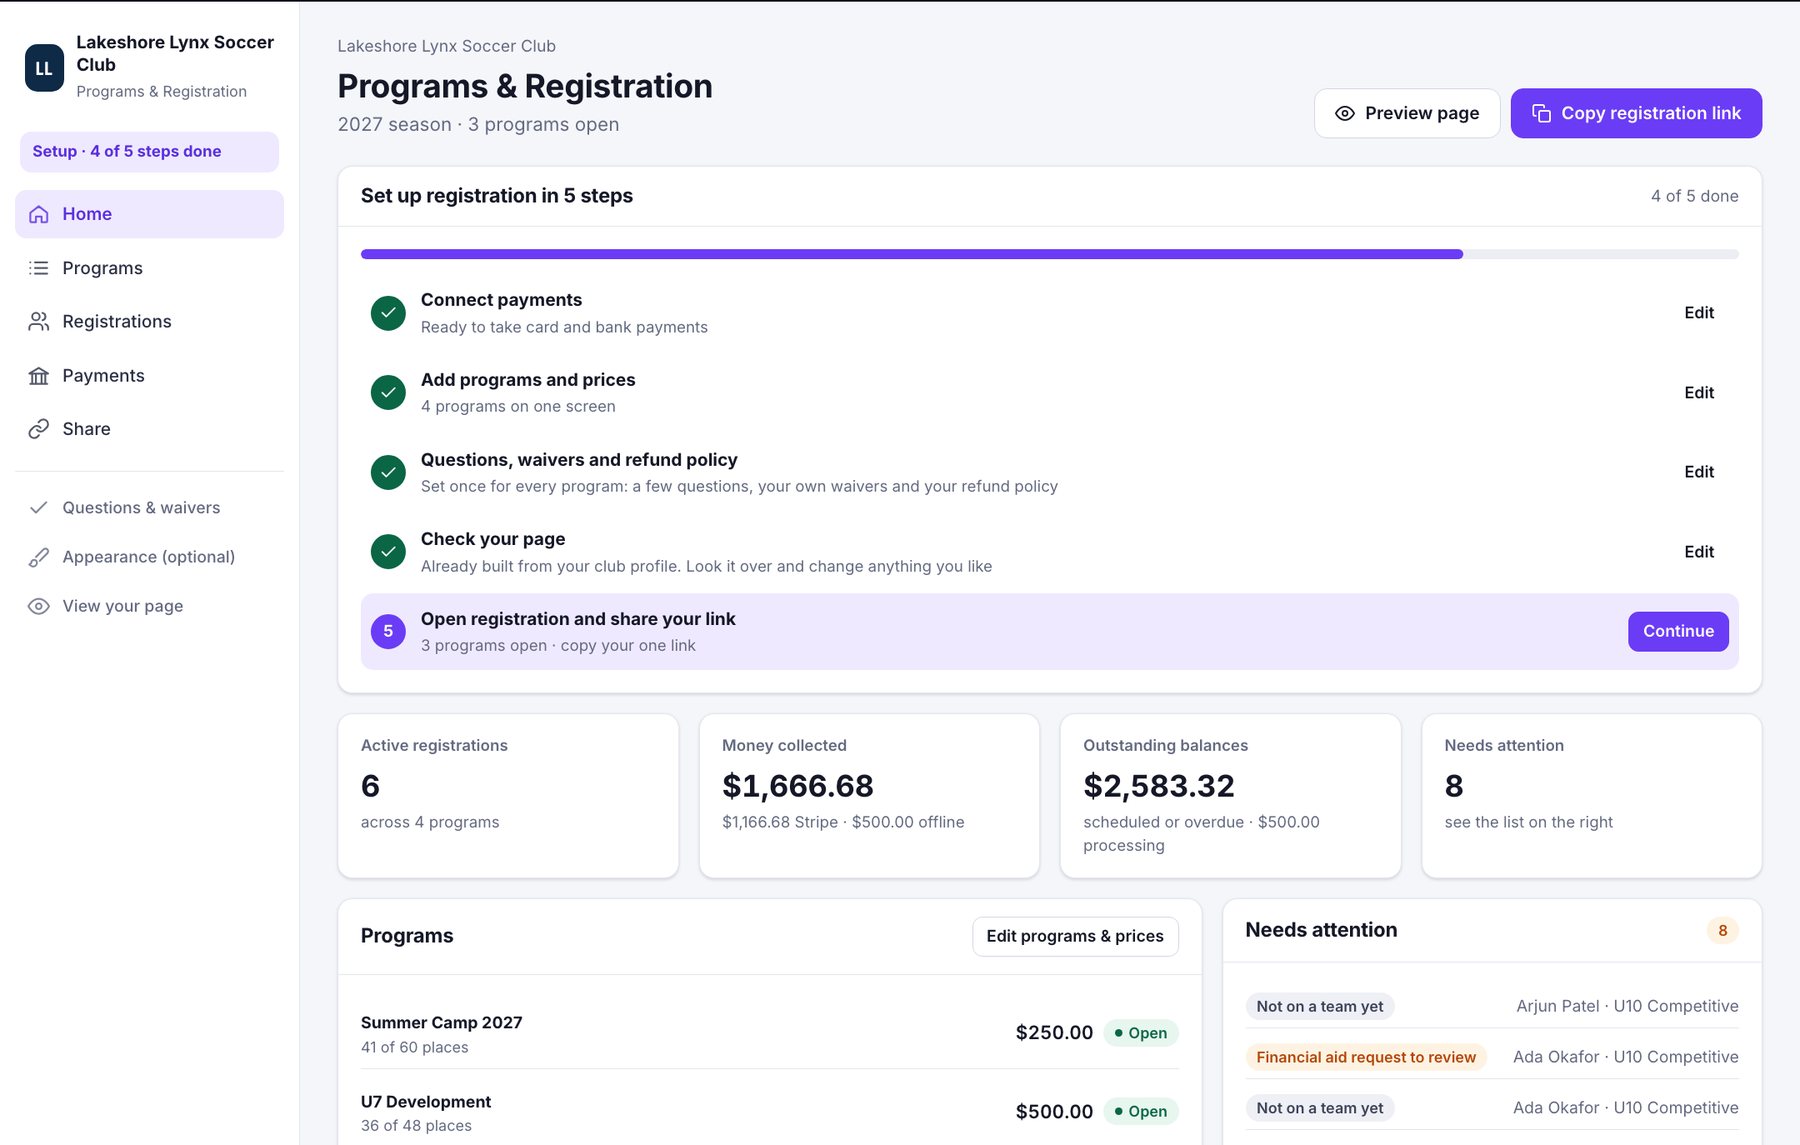Copy the registration link
1800x1145 pixels.
pyautogui.click(x=1636, y=113)
